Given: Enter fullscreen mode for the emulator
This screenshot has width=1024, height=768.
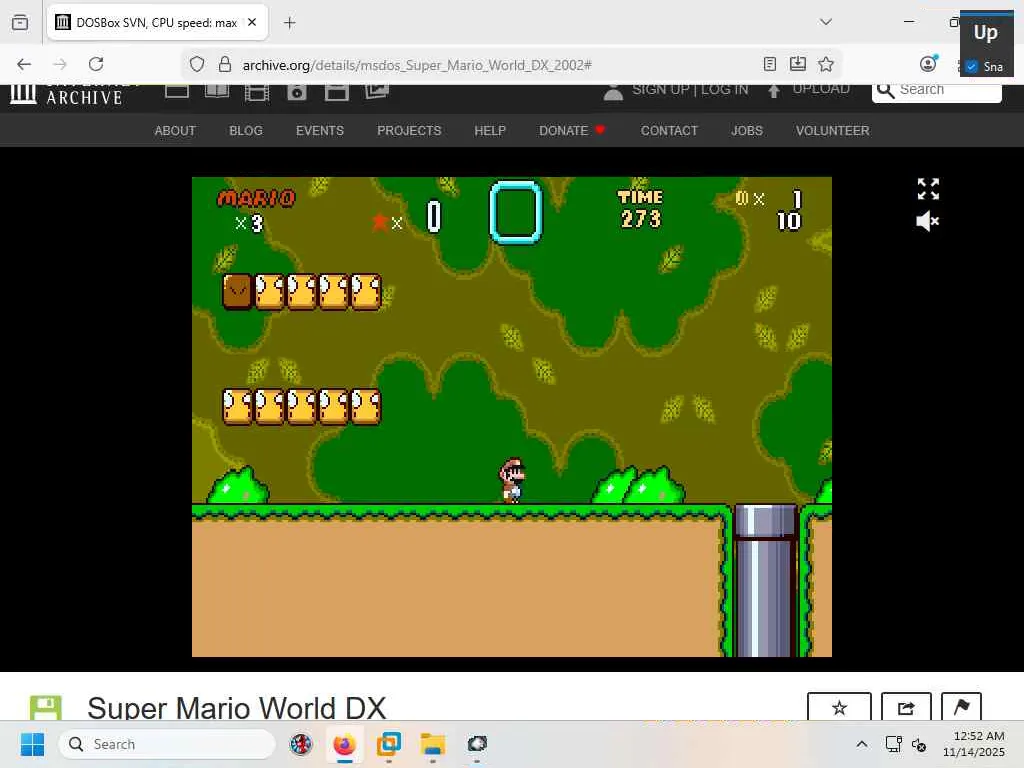Looking at the screenshot, I should tap(927, 189).
